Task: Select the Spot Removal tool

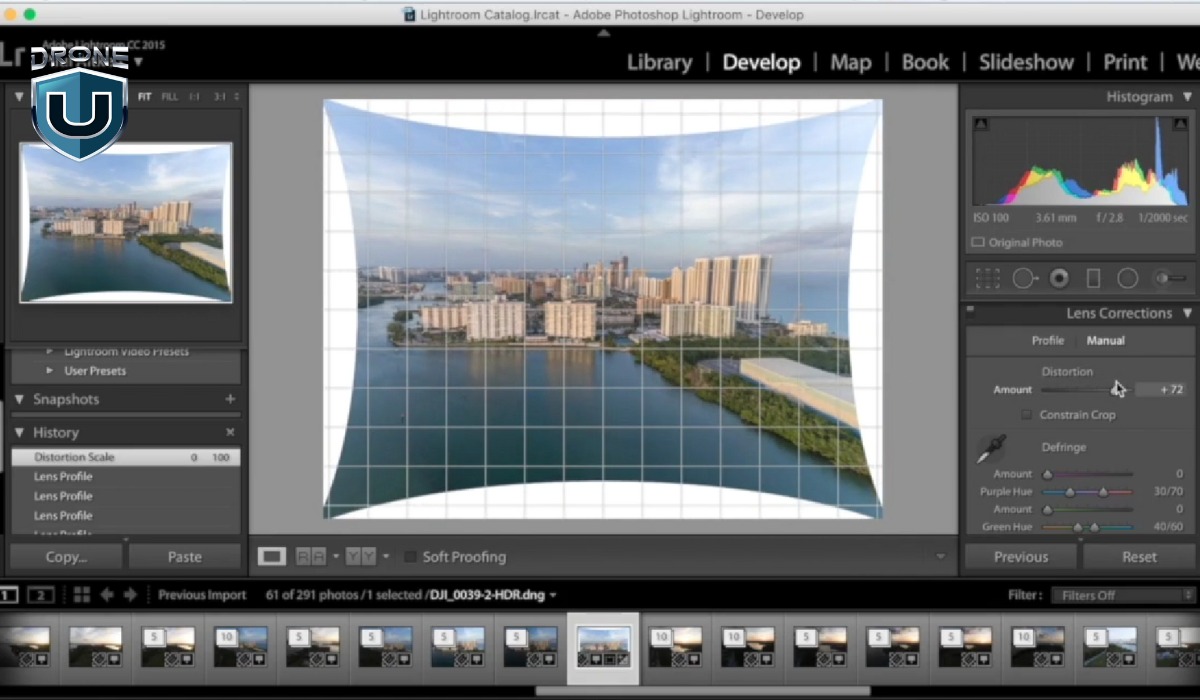Action: click(1024, 279)
